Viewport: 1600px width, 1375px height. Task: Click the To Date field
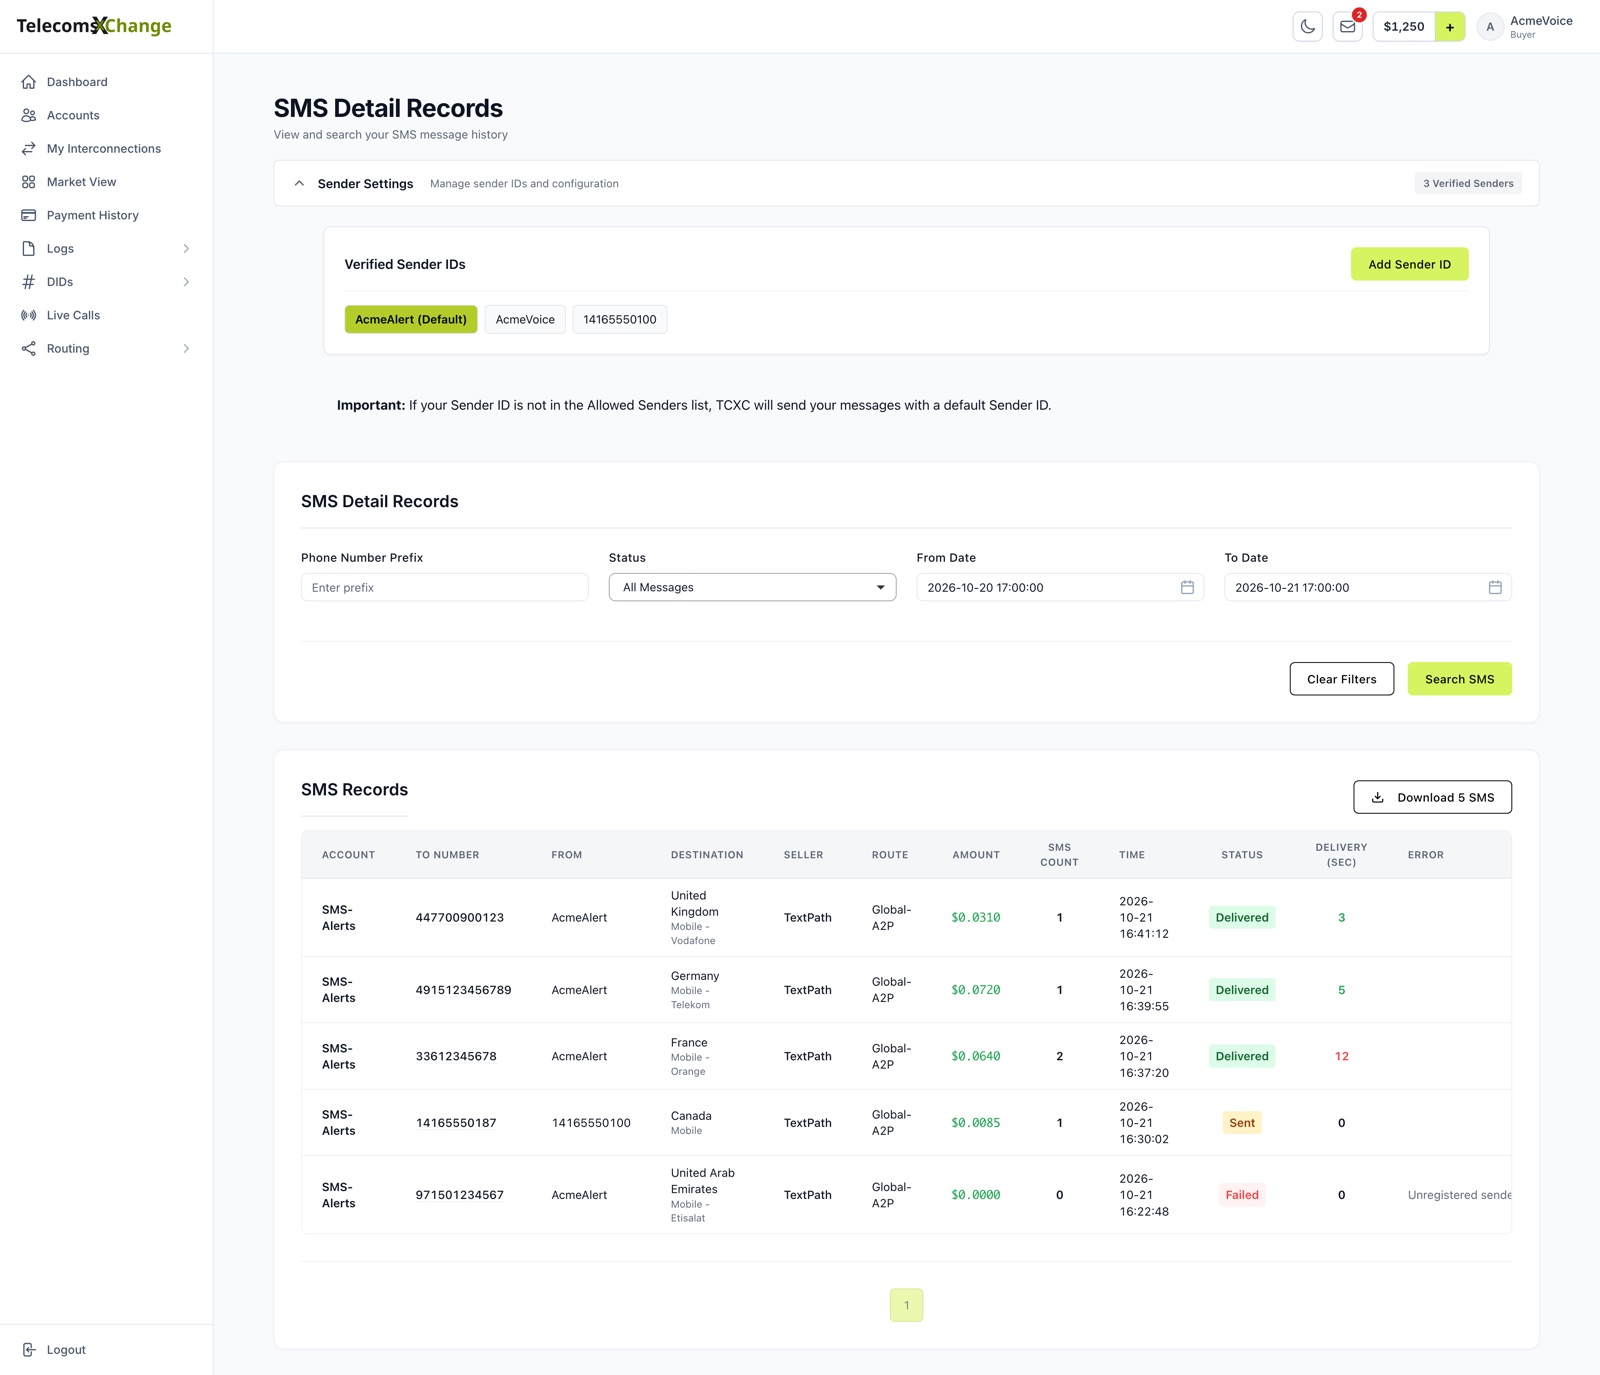1368,587
